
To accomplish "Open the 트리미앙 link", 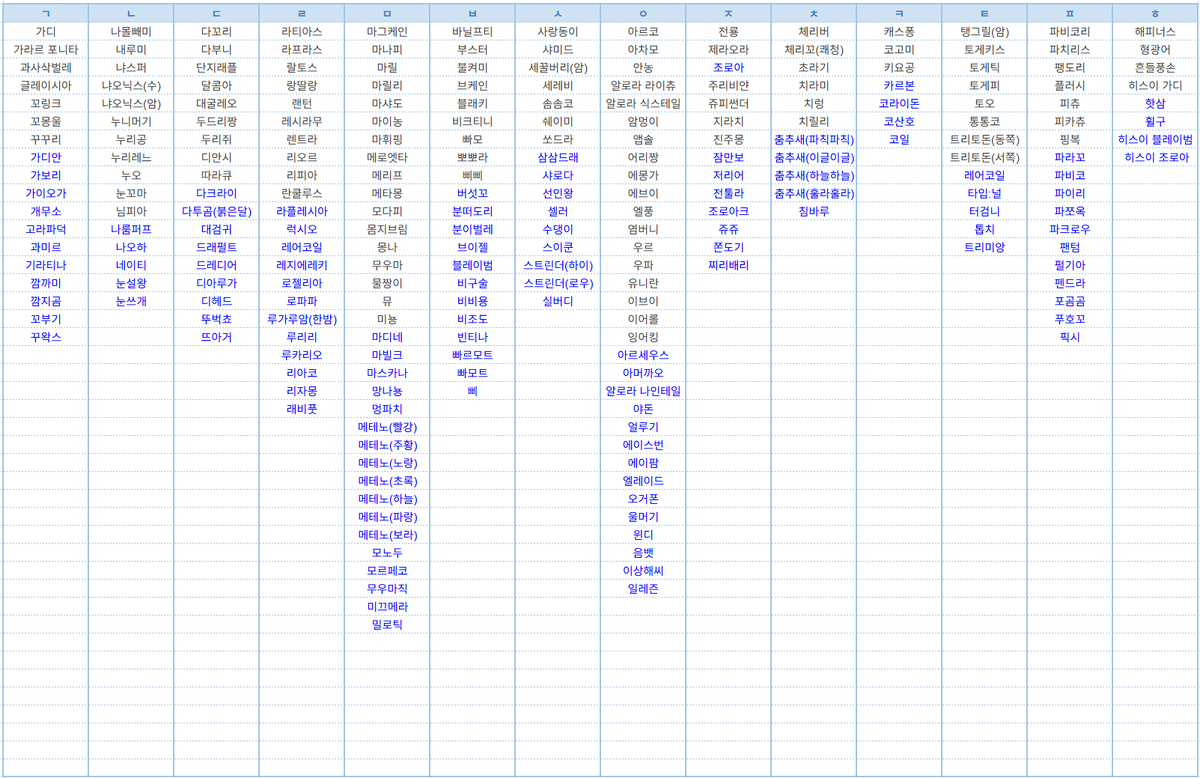I will (x=984, y=247).
